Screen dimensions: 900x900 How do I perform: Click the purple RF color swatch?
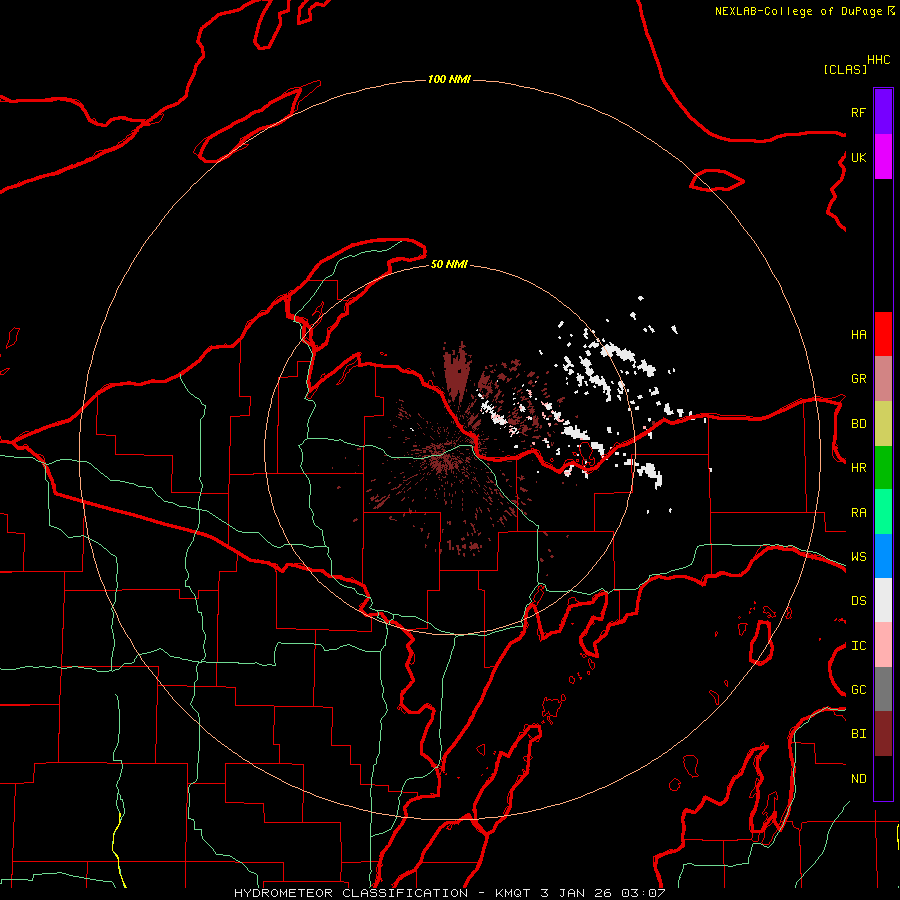pos(883,112)
